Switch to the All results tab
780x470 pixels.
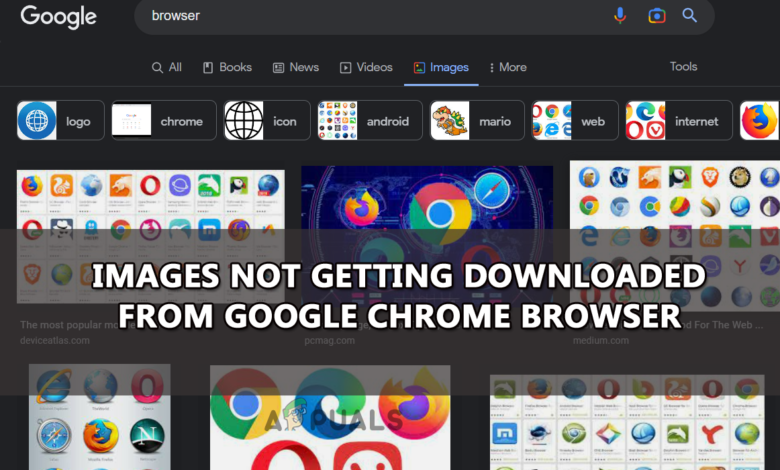pyautogui.click(x=167, y=67)
